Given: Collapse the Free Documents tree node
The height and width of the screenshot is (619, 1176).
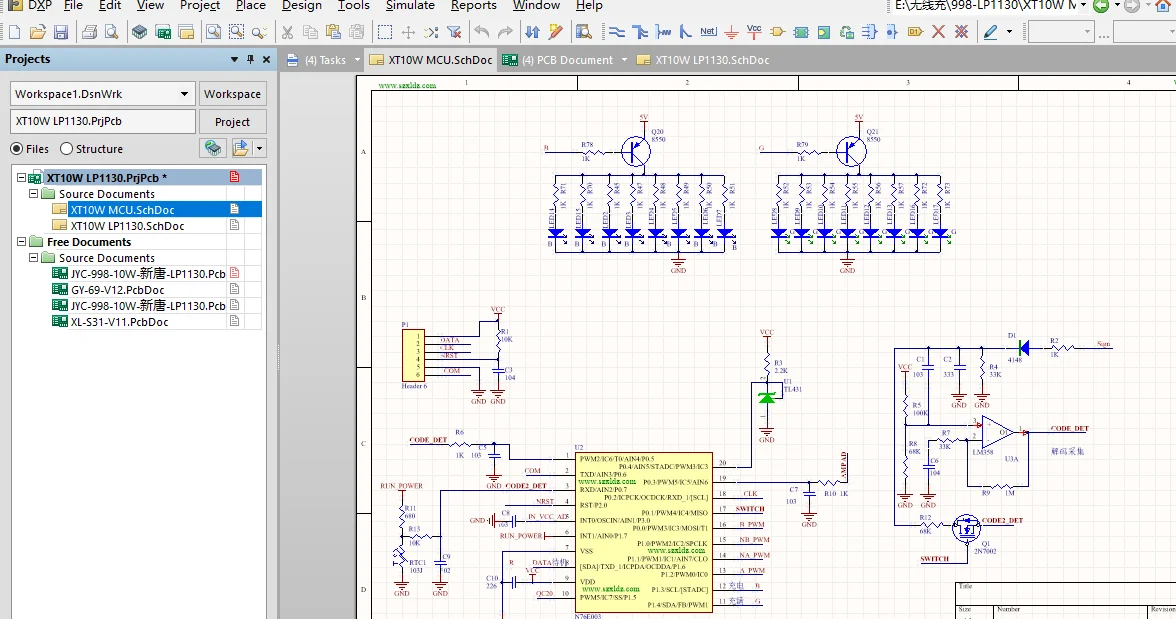Looking at the screenshot, I should (21, 242).
